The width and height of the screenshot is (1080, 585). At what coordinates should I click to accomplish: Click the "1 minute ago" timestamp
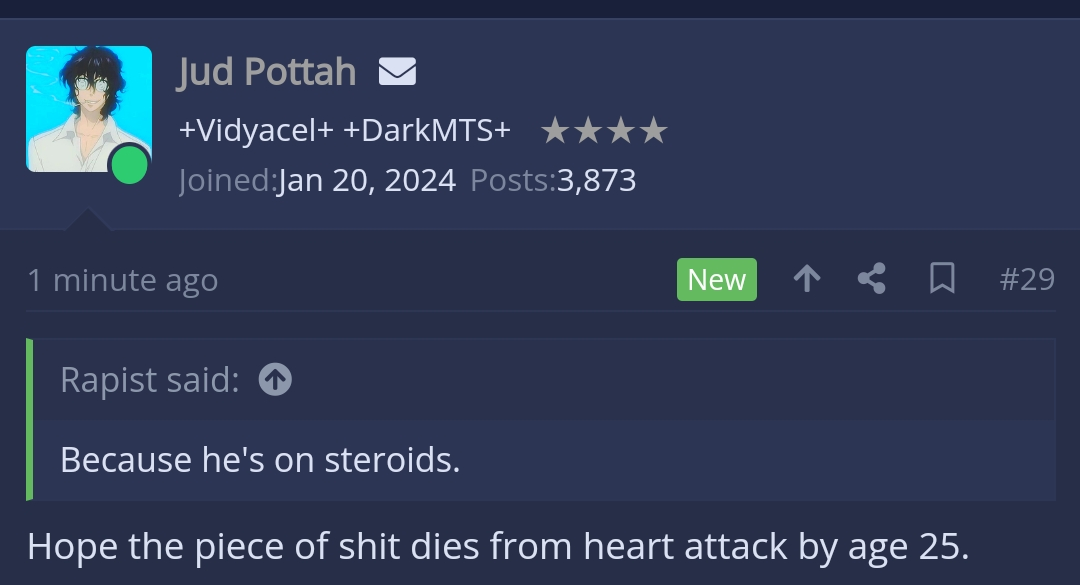pyautogui.click(x=122, y=281)
